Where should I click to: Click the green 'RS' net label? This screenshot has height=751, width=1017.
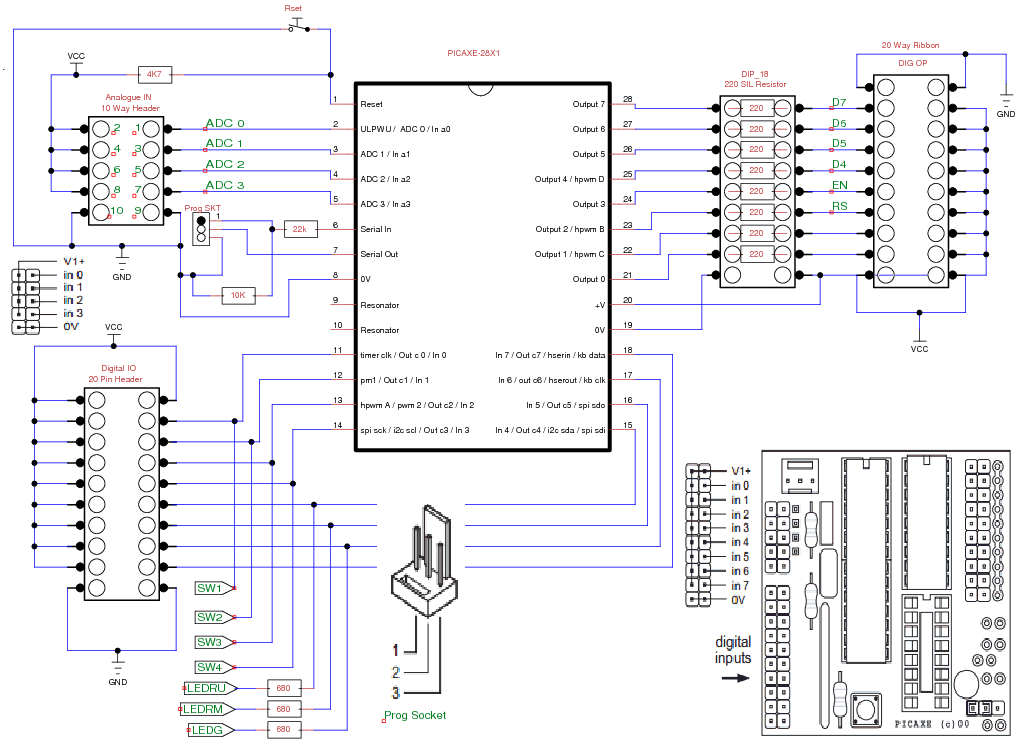pyautogui.click(x=840, y=206)
